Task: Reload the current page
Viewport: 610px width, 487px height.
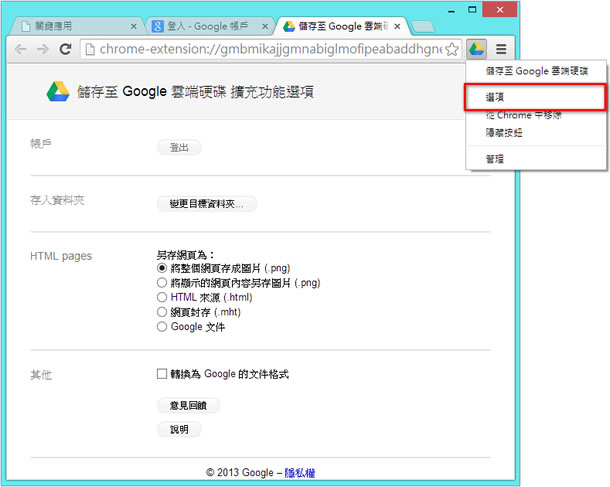Action: (x=66, y=48)
